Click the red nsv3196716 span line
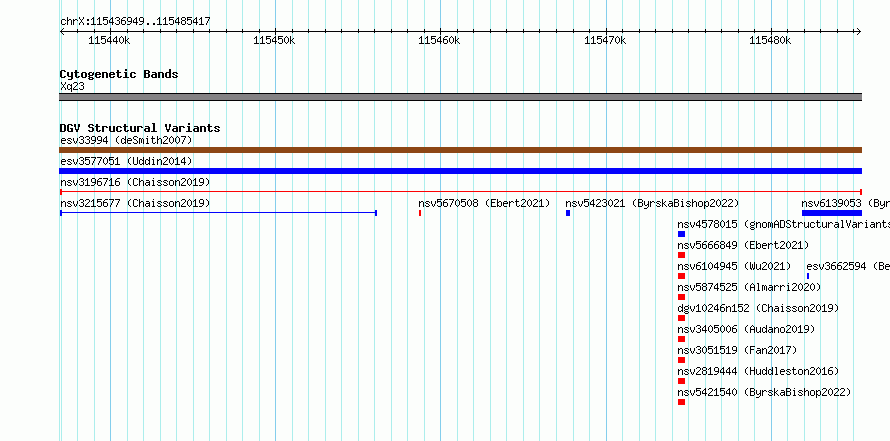Screen dimensions: 890x441 [x=460, y=192]
